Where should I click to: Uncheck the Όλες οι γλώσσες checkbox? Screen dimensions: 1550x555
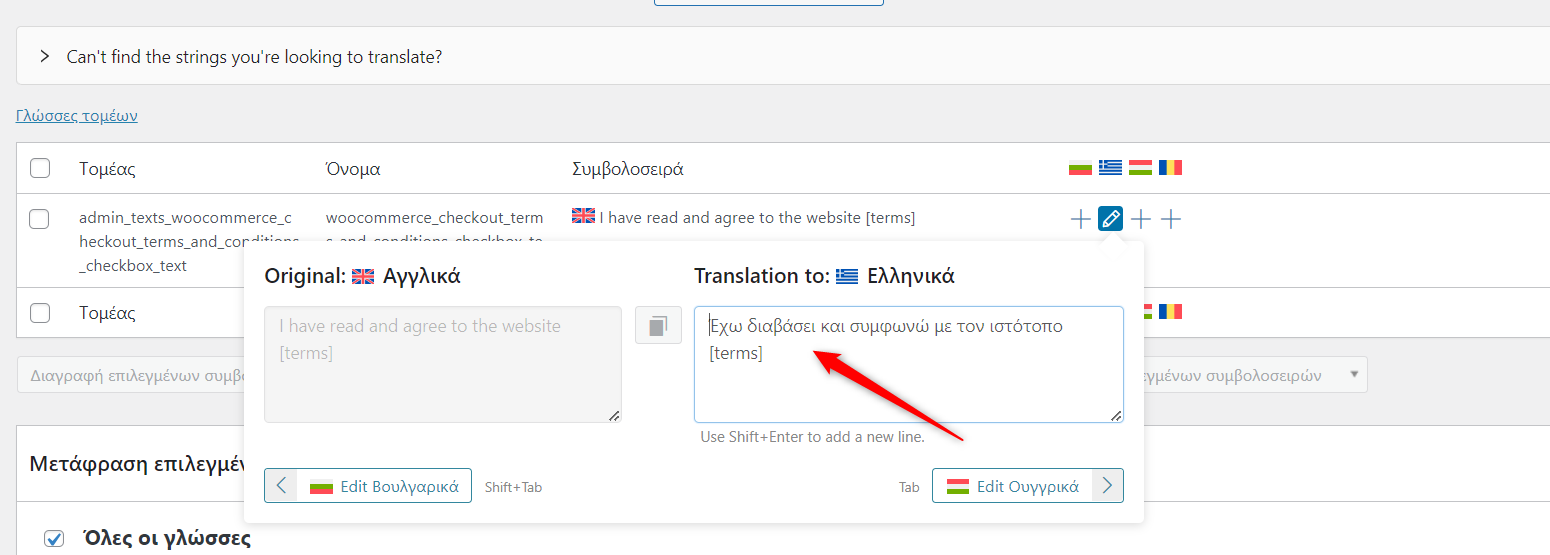click(54, 539)
